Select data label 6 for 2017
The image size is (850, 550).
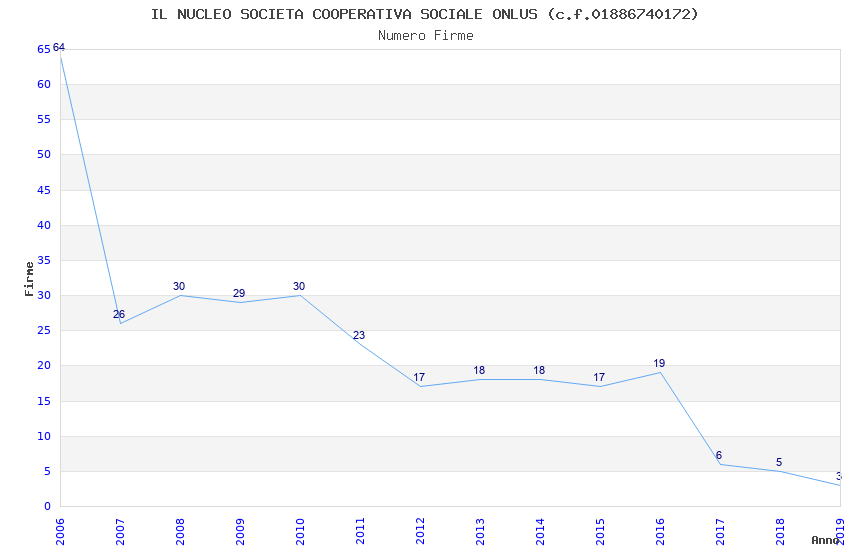(719, 455)
